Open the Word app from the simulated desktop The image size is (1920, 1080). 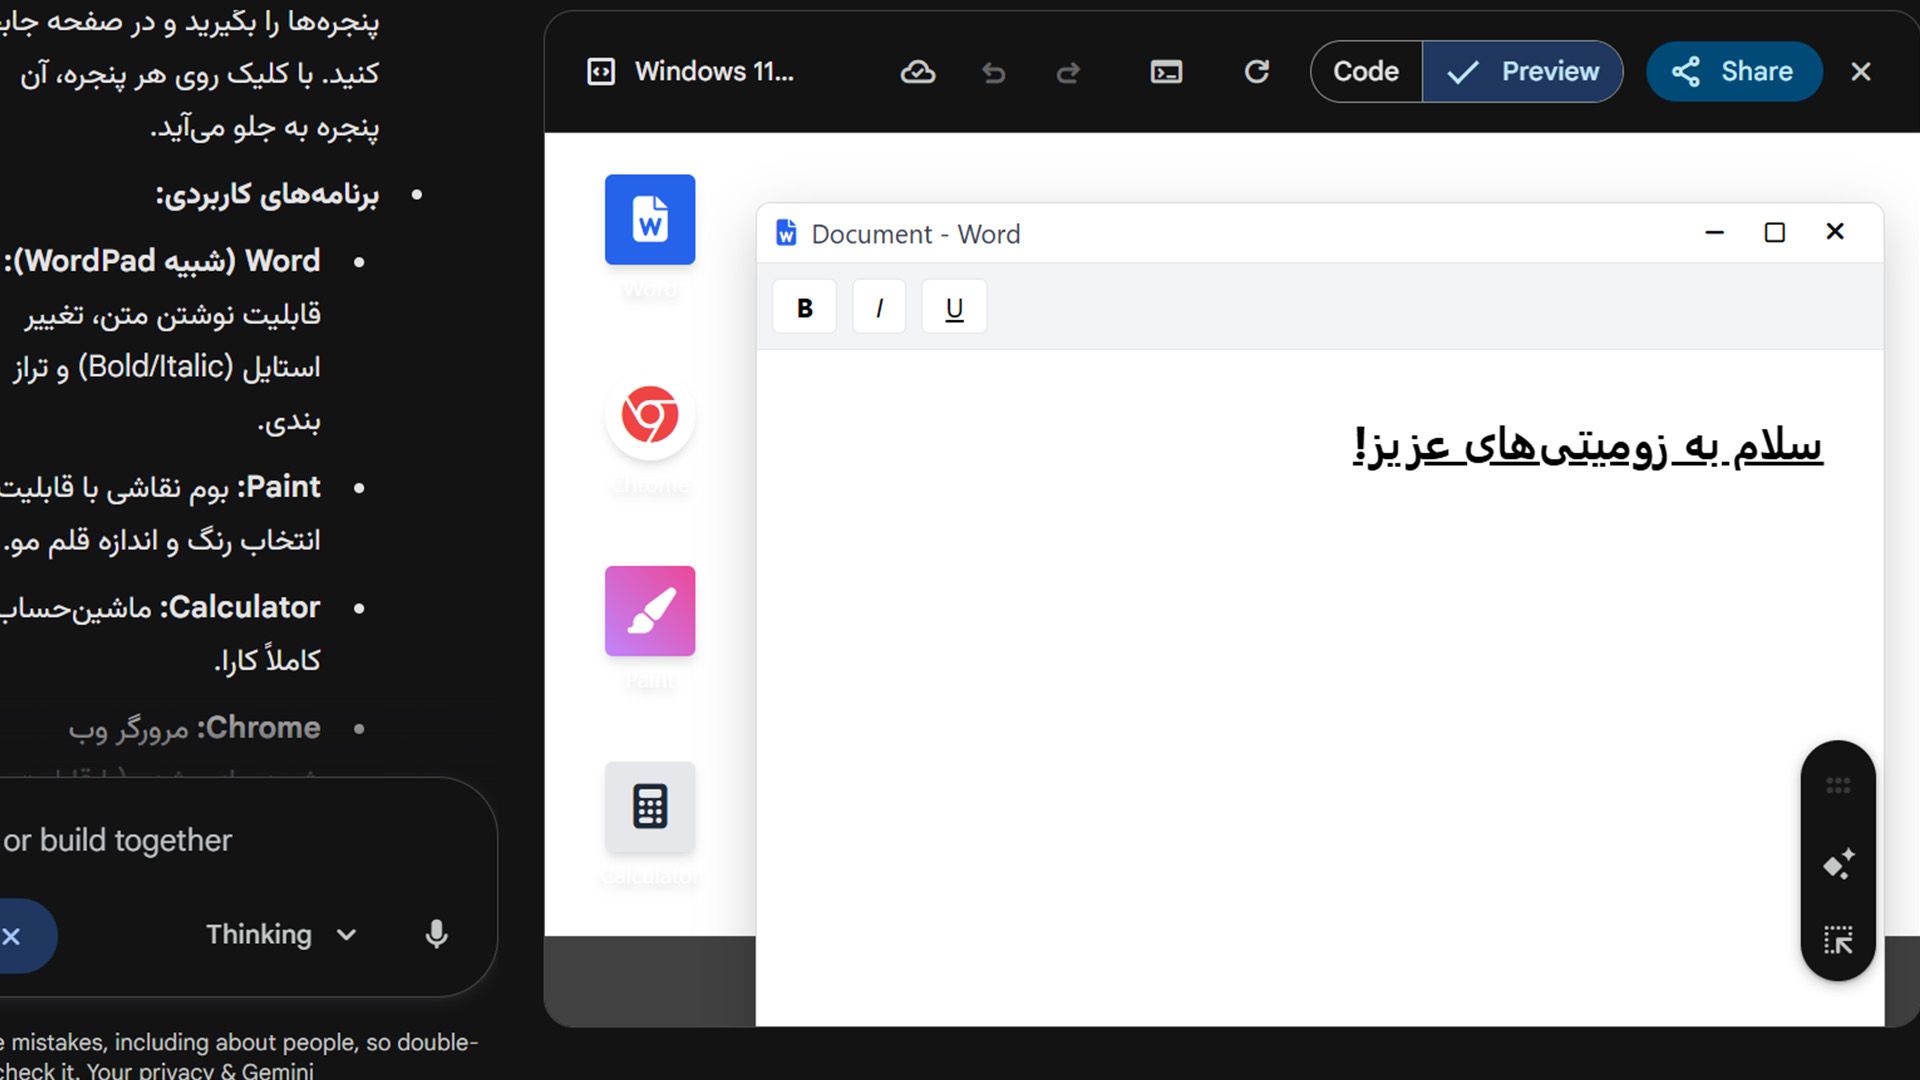649,219
